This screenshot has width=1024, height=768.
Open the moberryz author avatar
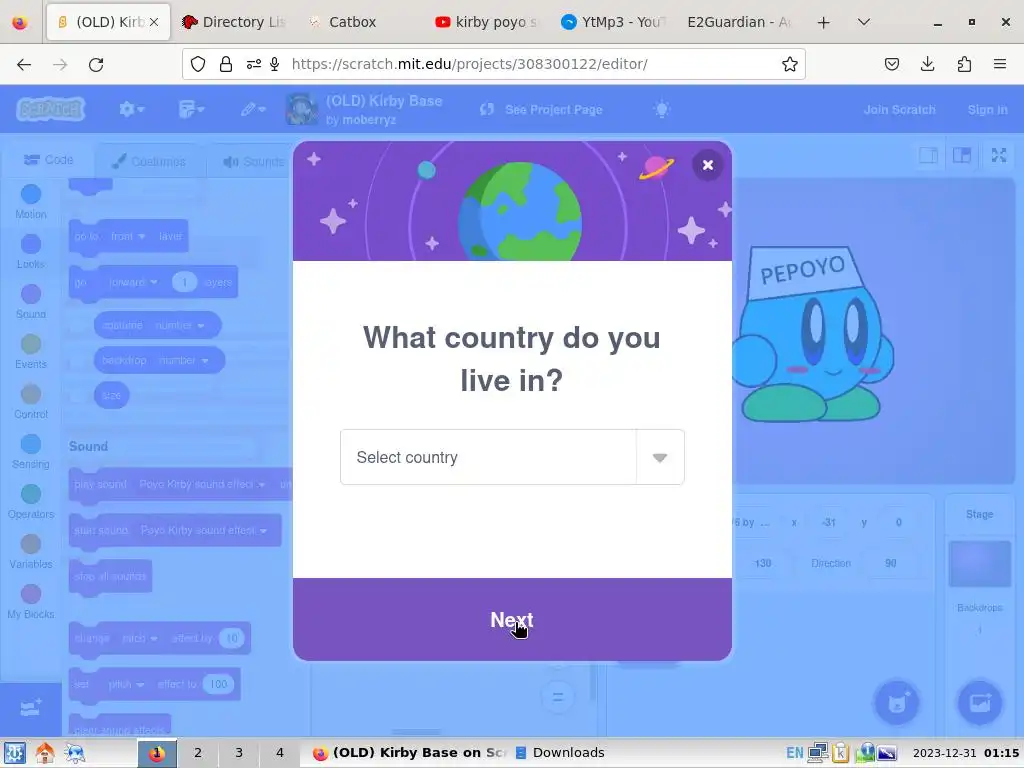[302, 109]
